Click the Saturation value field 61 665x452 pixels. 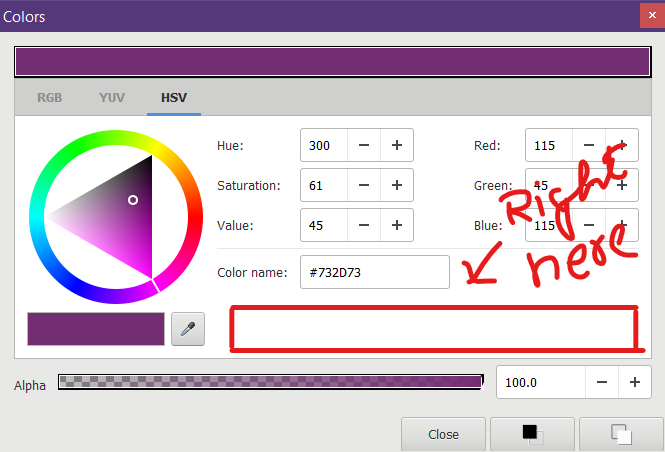pos(324,185)
